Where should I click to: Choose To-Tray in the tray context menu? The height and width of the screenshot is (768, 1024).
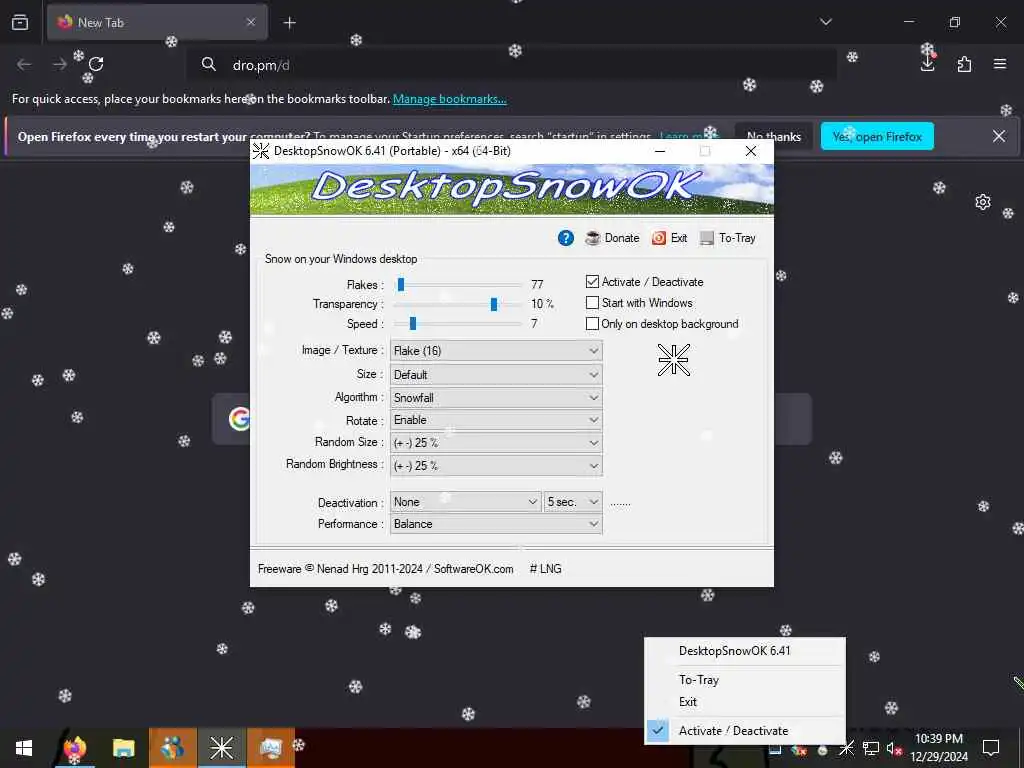[744, 680]
